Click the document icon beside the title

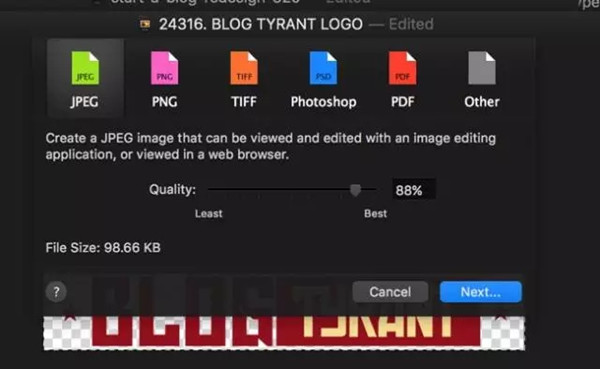click(x=145, y=24)
